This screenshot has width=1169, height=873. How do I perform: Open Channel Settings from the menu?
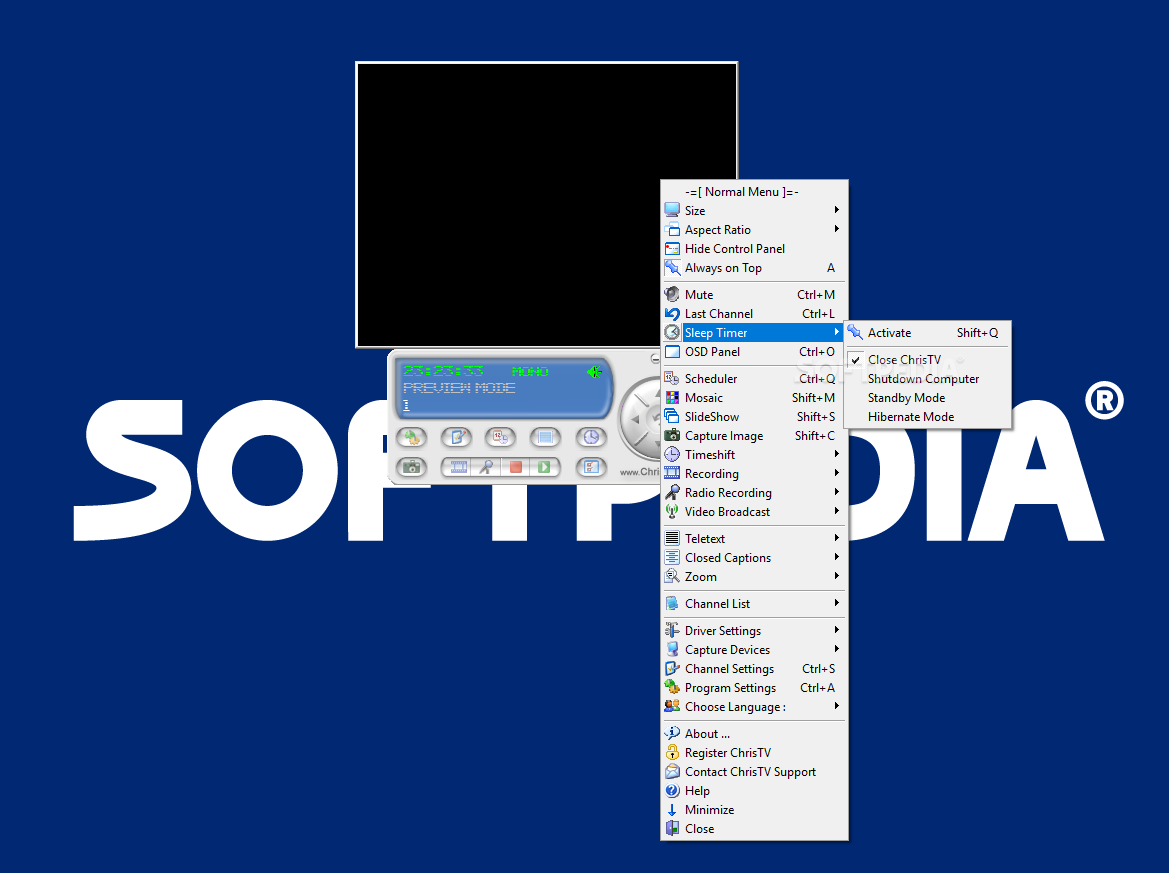(x=754, y=669)
